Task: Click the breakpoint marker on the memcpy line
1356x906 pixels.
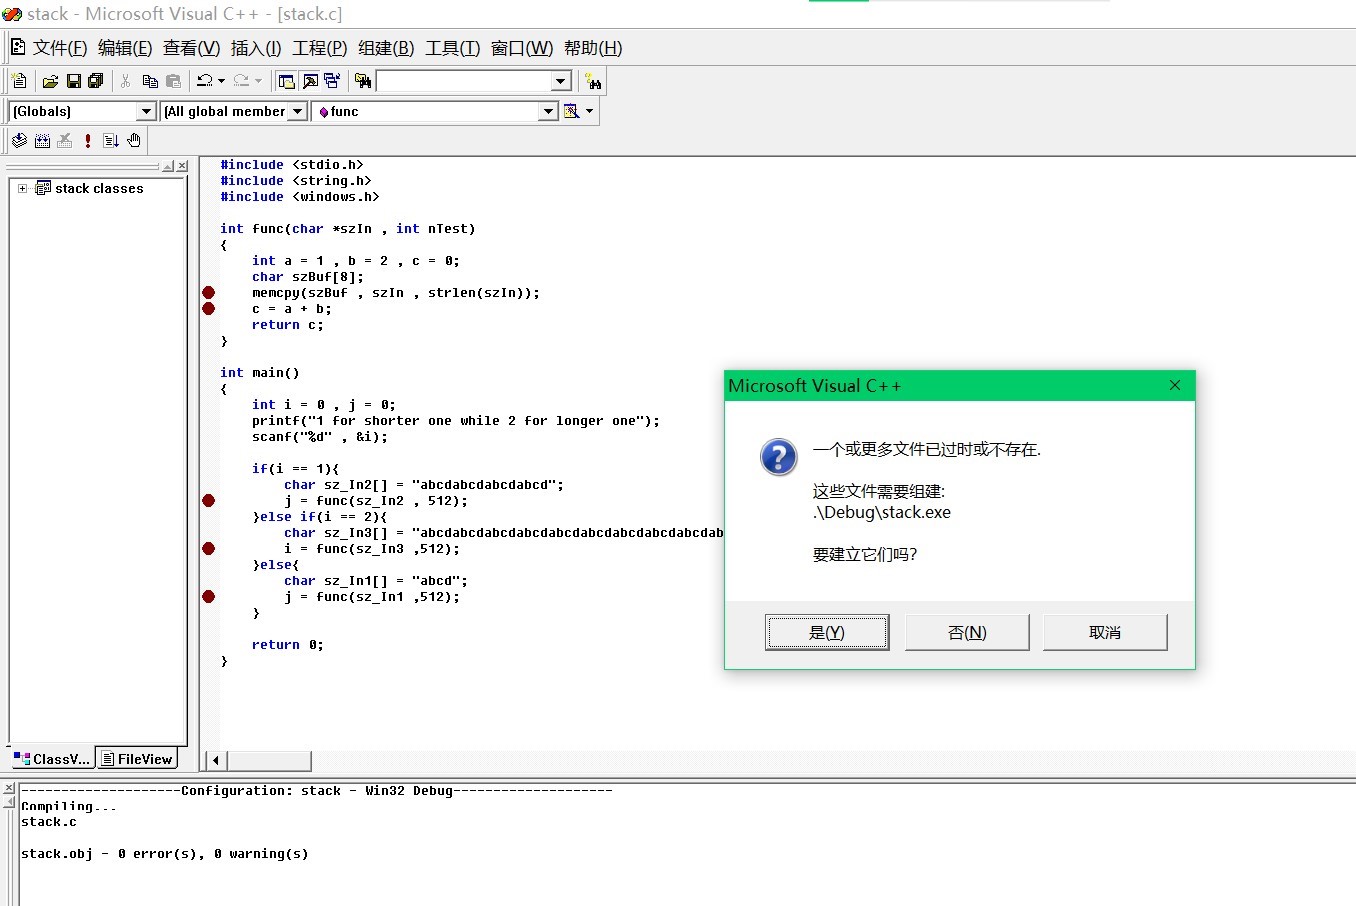Action: (208, 293)
